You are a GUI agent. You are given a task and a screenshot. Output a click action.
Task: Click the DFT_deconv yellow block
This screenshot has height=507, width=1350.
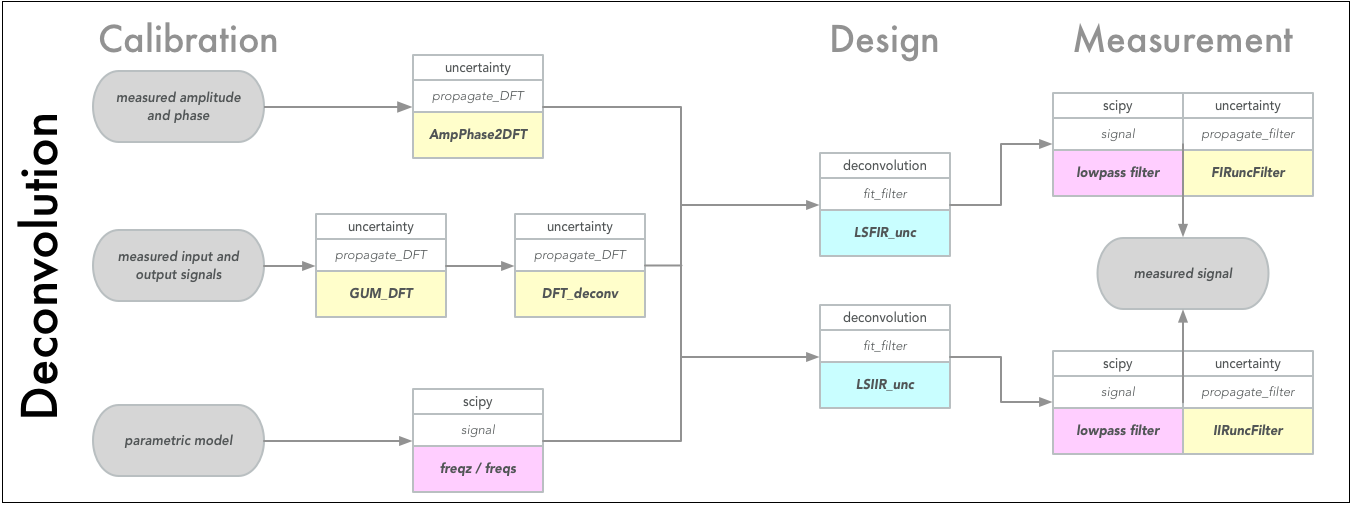tap(580, 295)
